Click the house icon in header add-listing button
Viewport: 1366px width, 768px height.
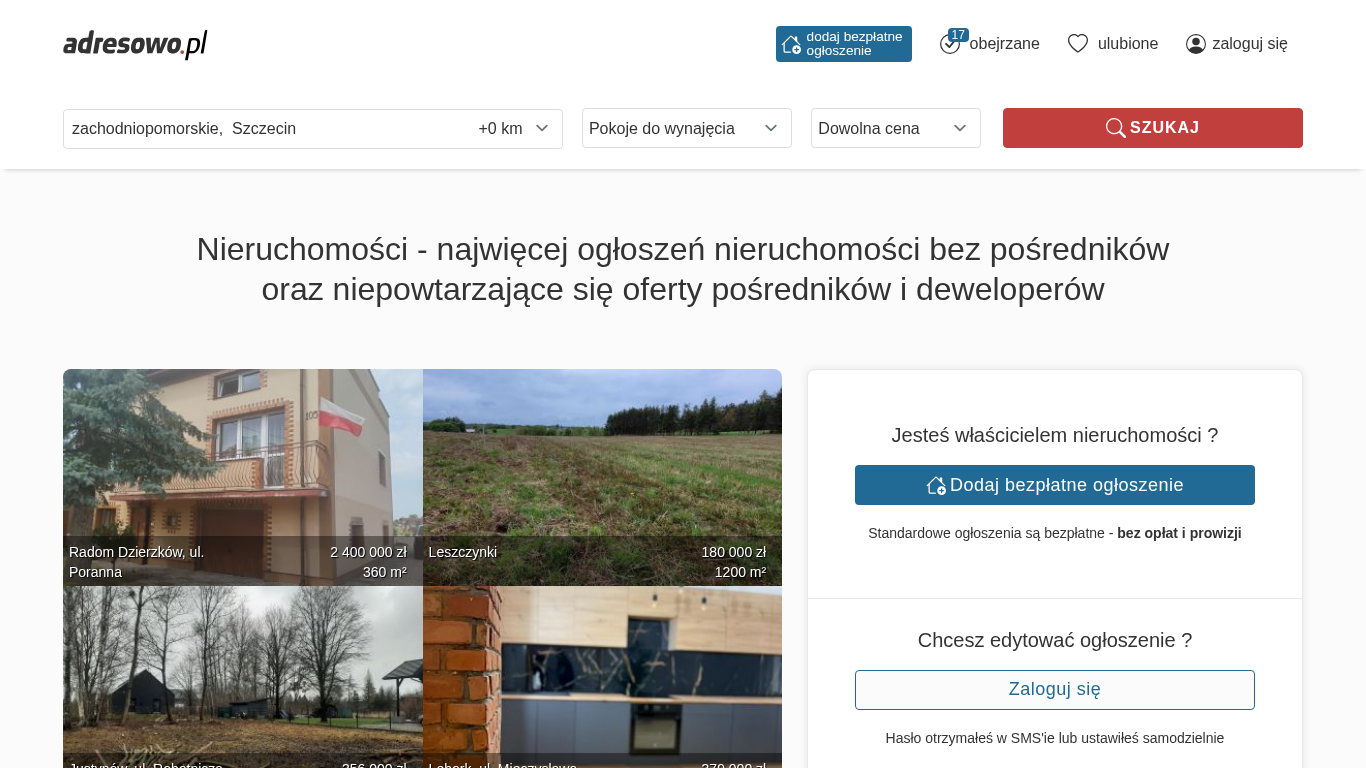[x=791, y=44]
